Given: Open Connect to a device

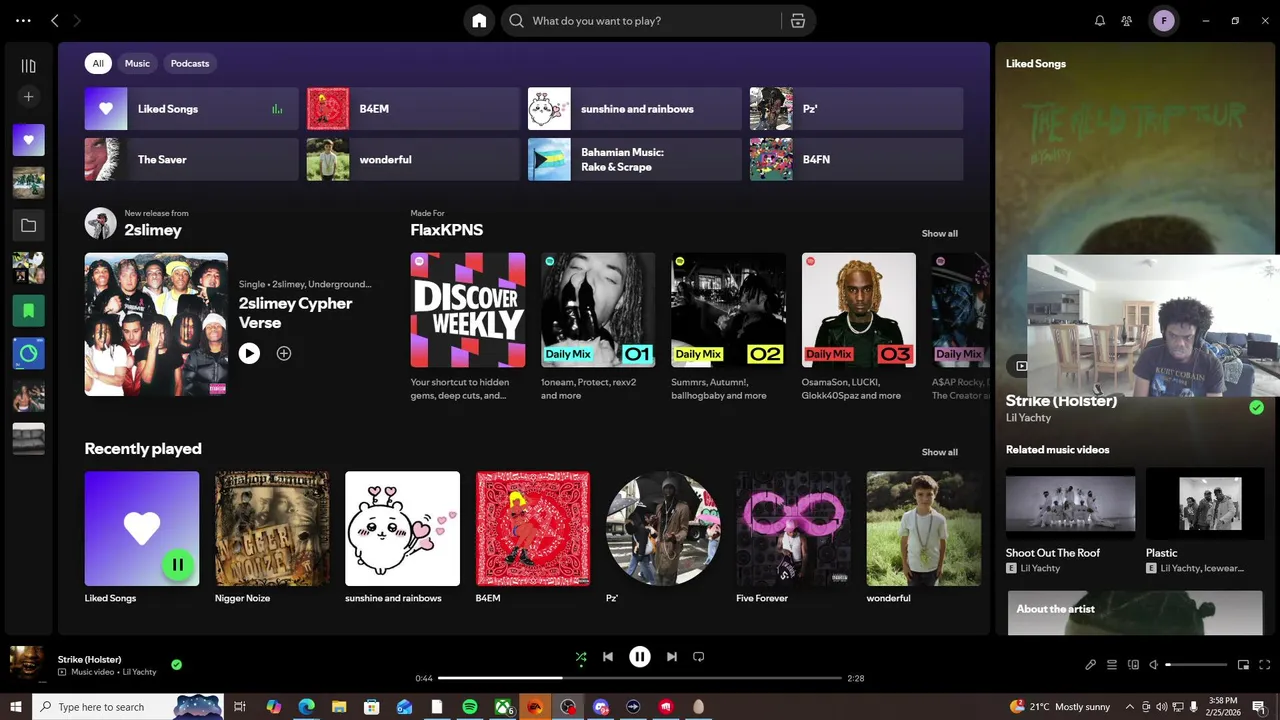Looking at the screenshot, I should 1133,665.
